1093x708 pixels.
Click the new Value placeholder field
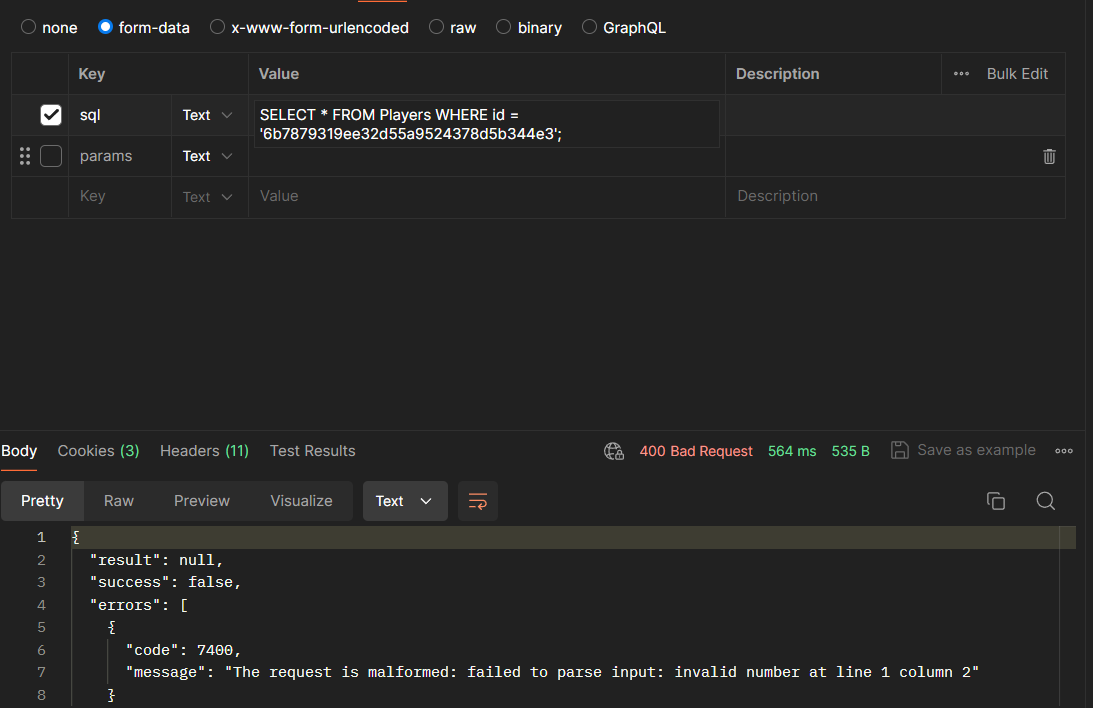tap(487, 197)
